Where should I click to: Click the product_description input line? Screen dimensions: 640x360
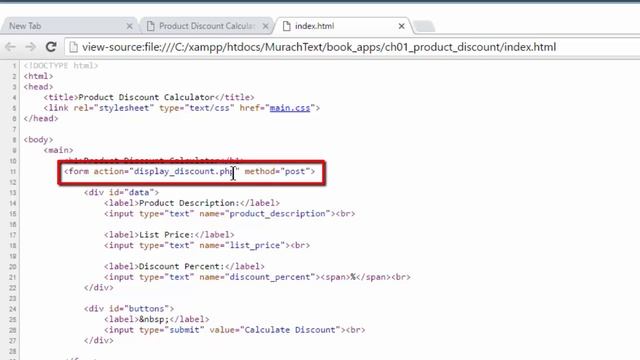click(x=229, y=213)
